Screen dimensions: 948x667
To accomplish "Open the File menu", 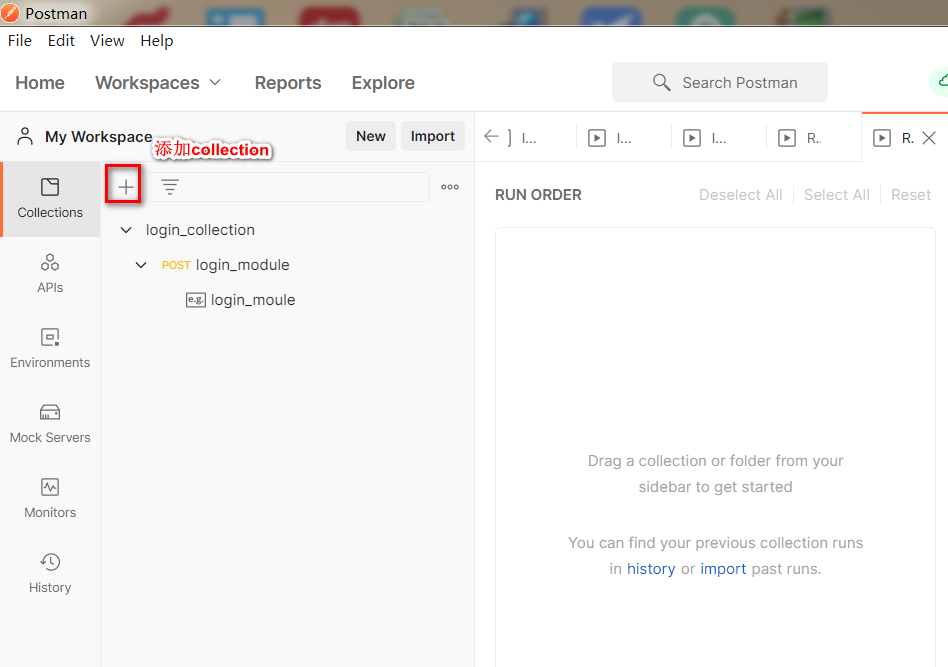I will click(20, 41).
